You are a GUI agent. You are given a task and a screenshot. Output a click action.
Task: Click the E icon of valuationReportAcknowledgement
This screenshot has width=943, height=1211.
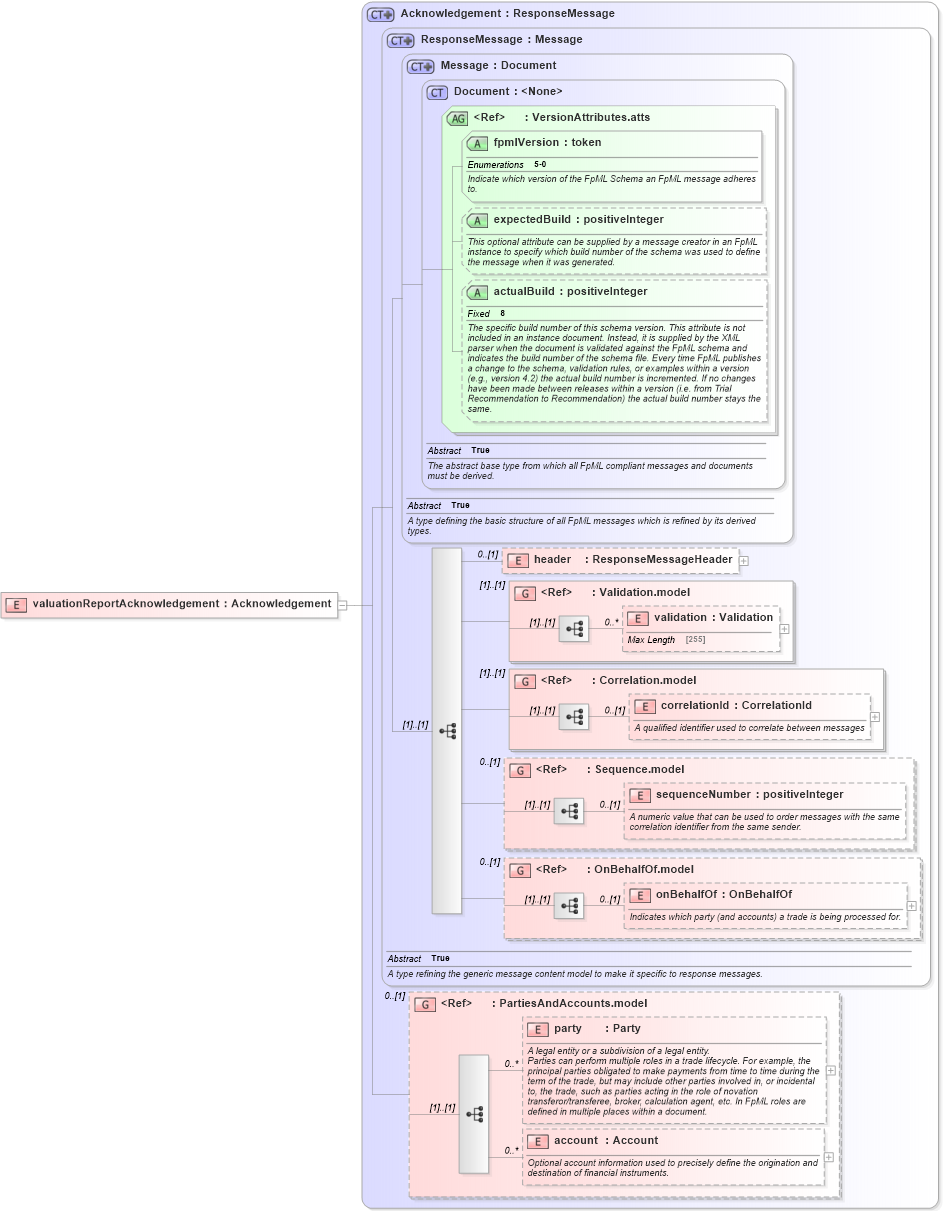click(17, 604)
